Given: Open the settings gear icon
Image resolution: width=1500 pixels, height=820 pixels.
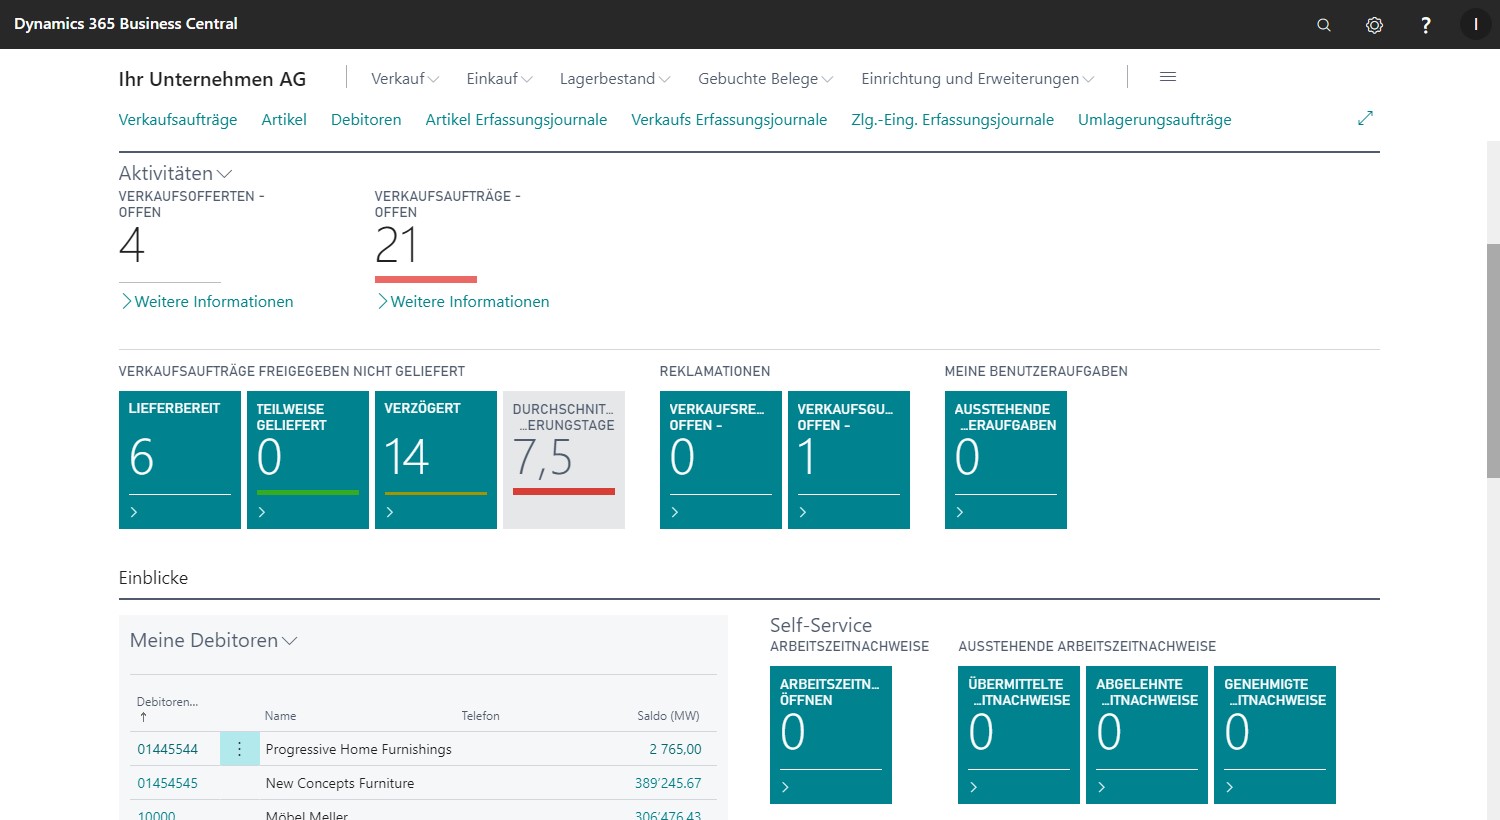Looking at the screenshot, I should [x=1374, y=25].
